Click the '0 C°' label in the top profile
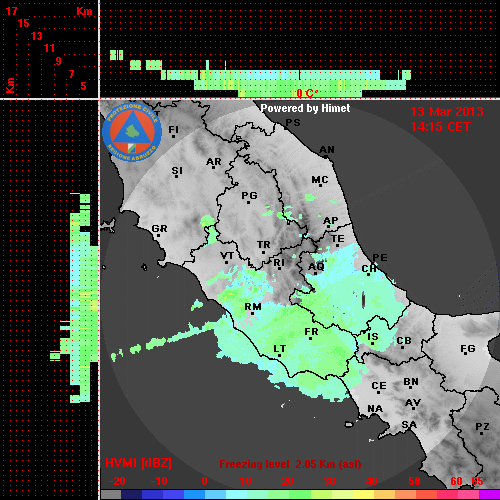The height and width of the screenshot is (500, 500). point(307,93)
